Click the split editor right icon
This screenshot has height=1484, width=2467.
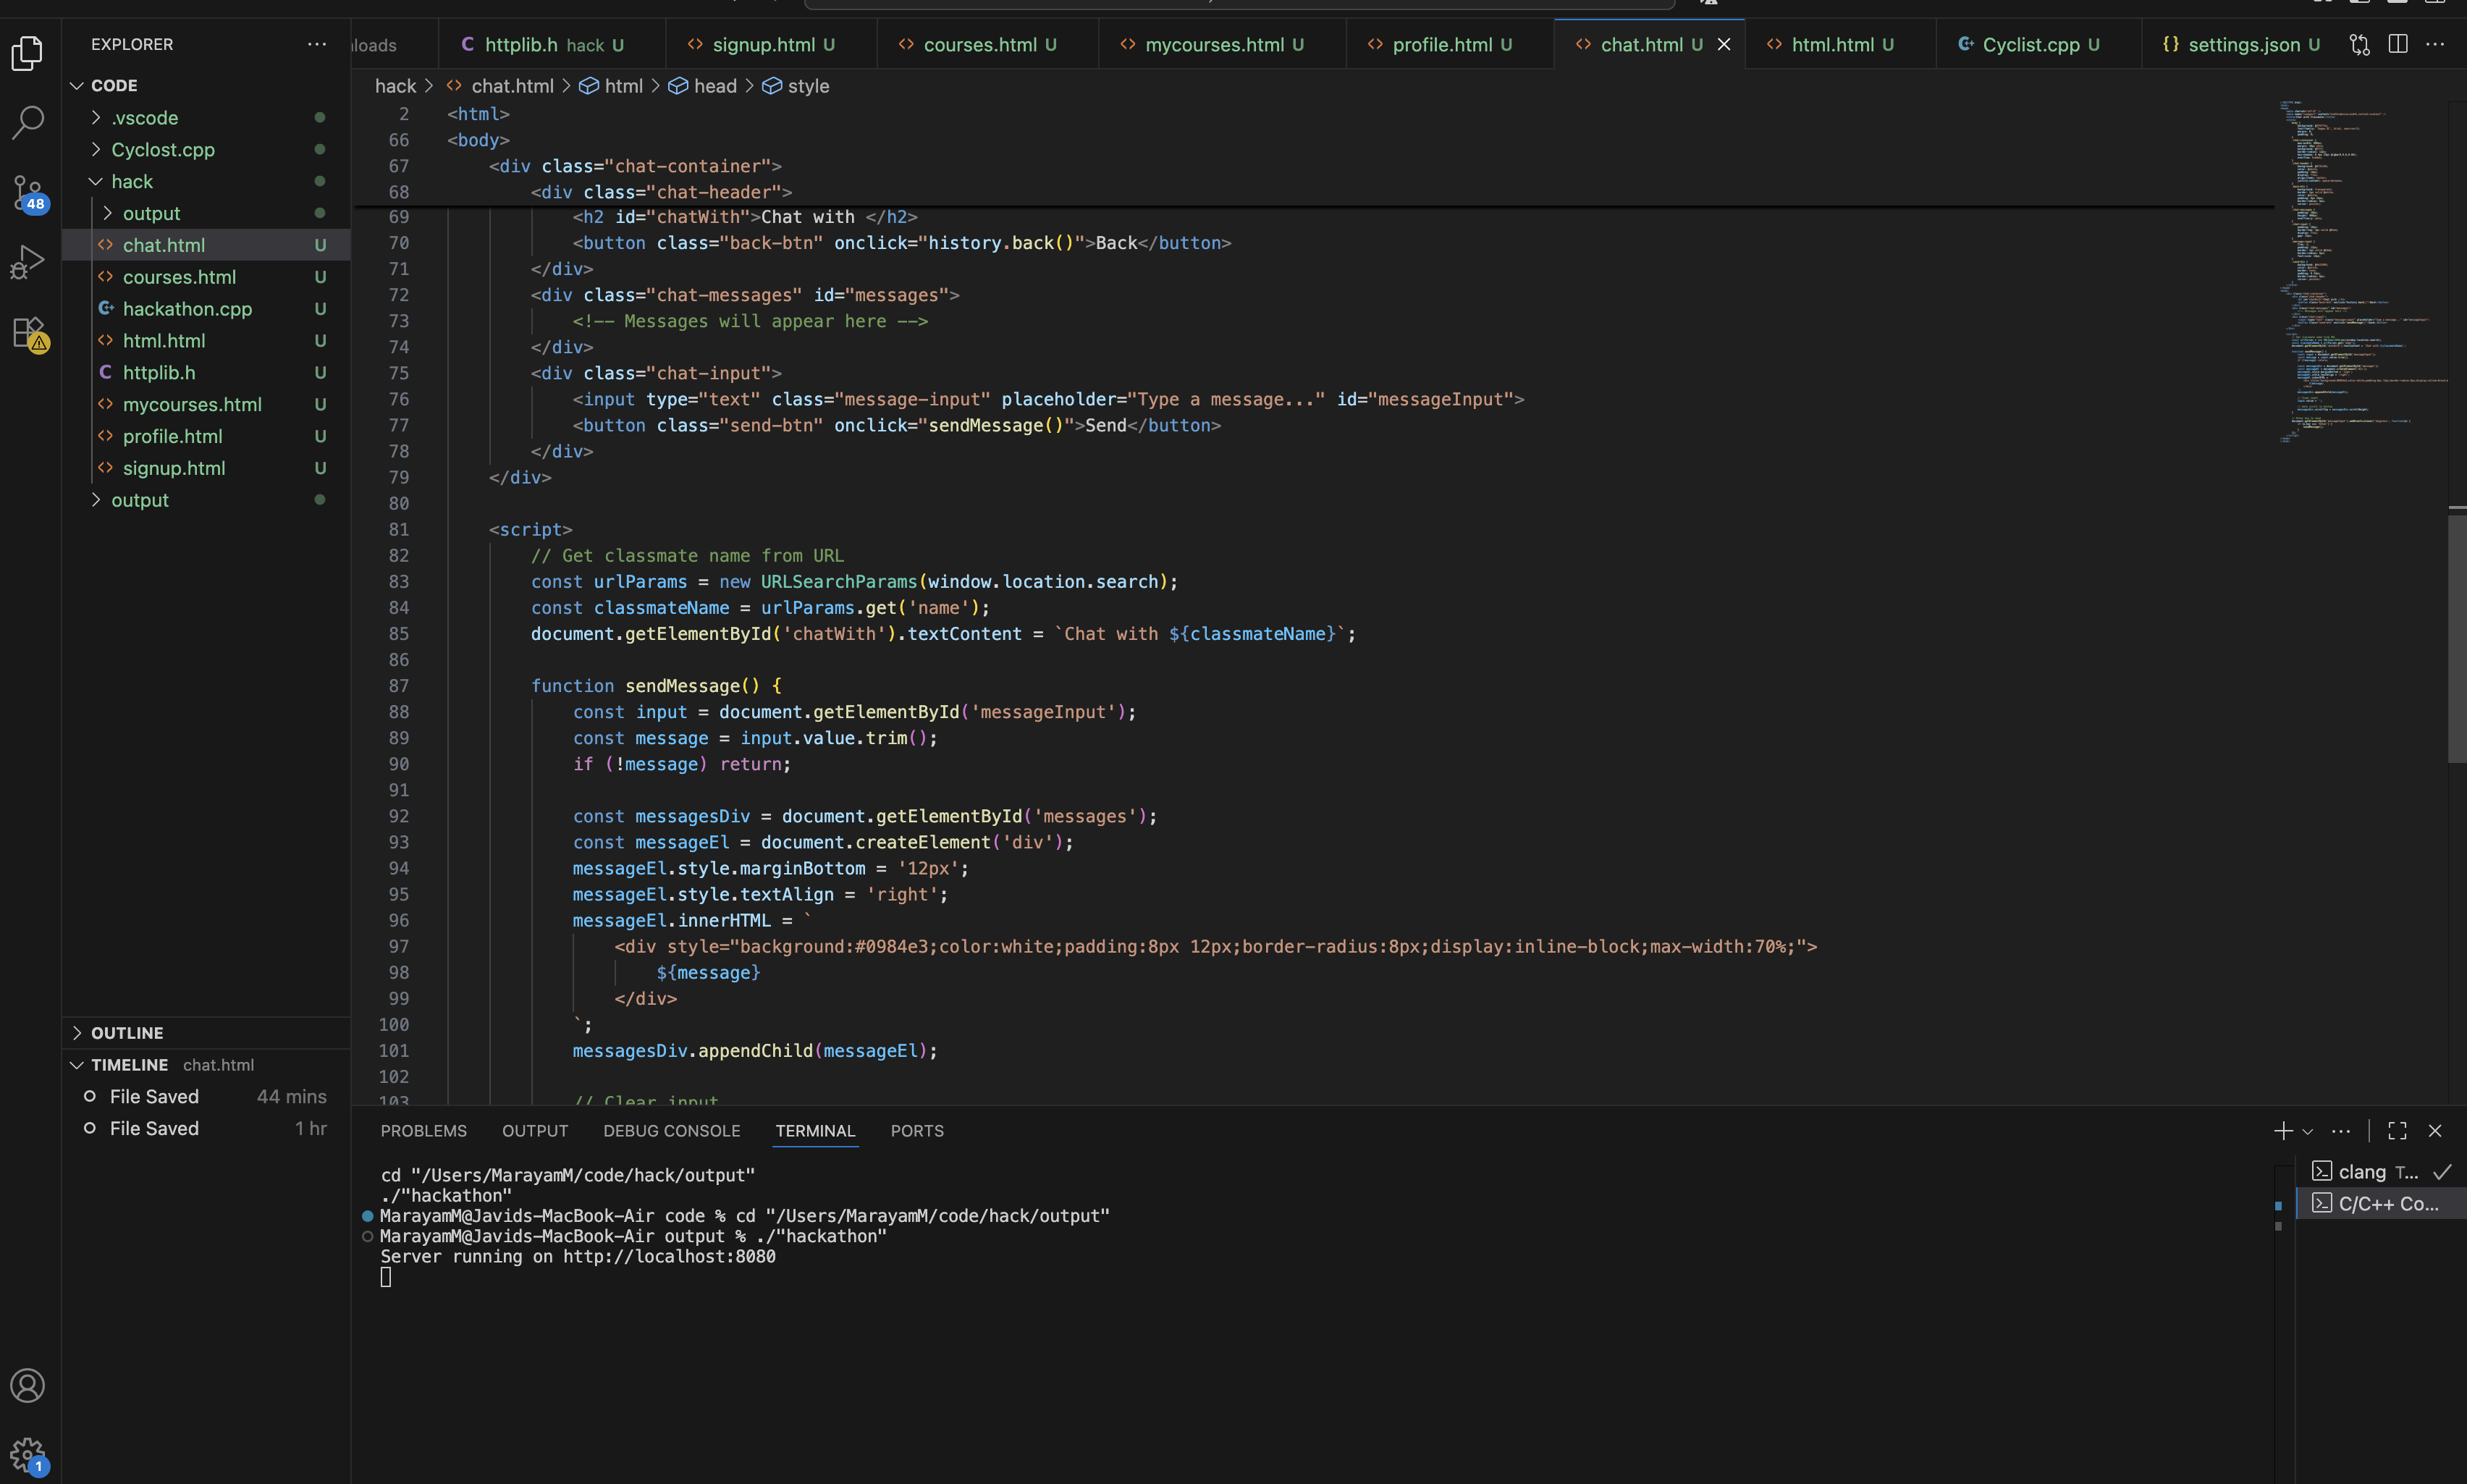click(2397, 44)
